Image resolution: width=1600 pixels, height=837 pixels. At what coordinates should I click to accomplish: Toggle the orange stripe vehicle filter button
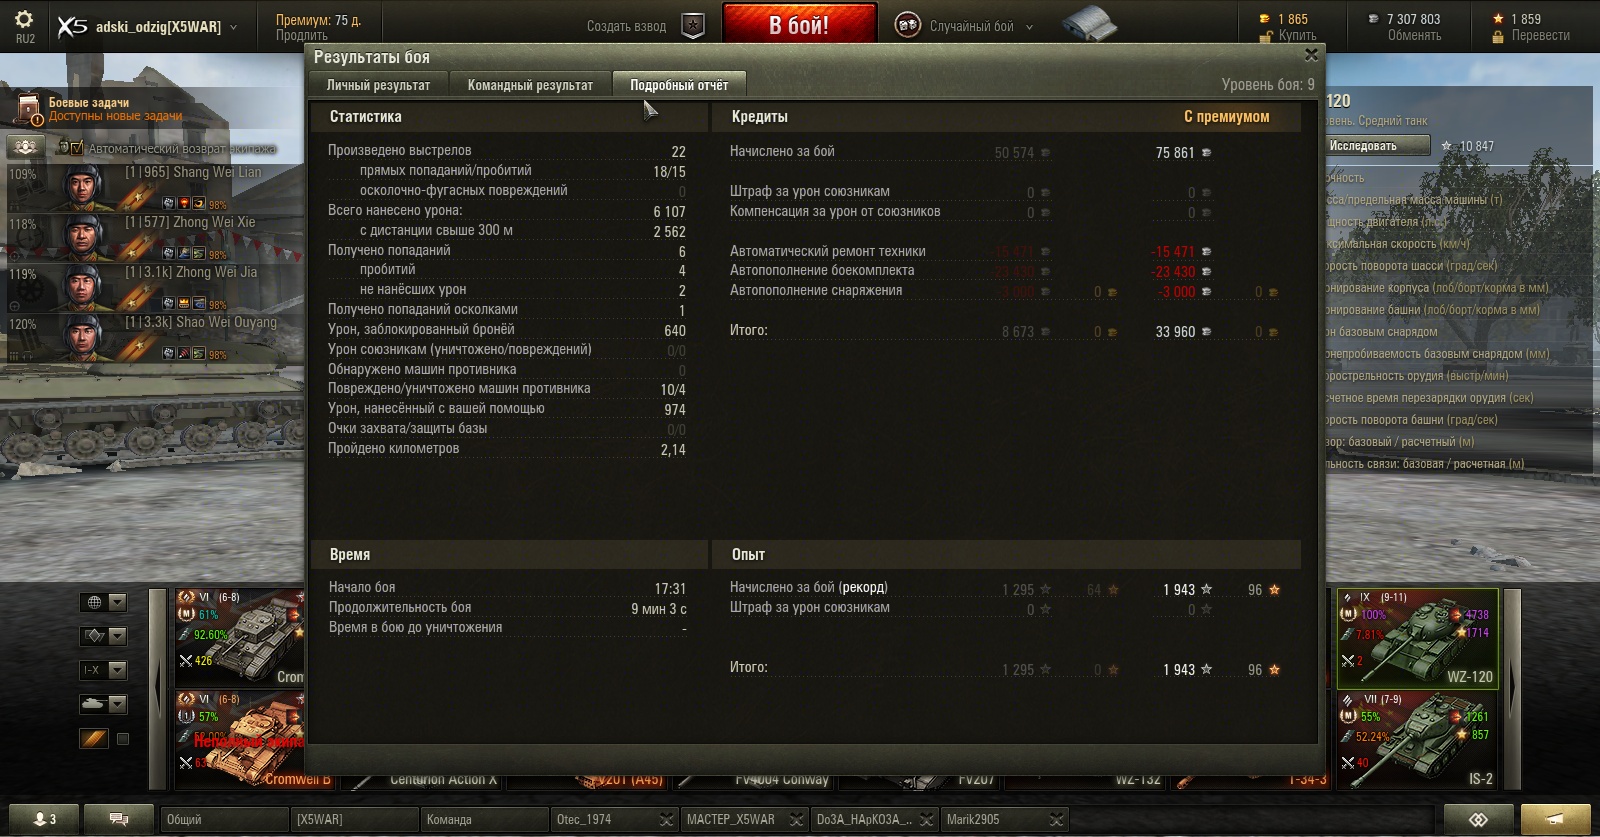coord(94,739)
